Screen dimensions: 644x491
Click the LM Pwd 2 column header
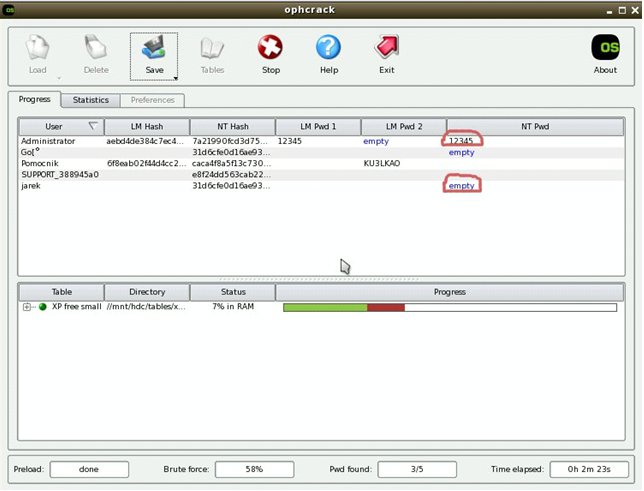click(x=404, y=127)
